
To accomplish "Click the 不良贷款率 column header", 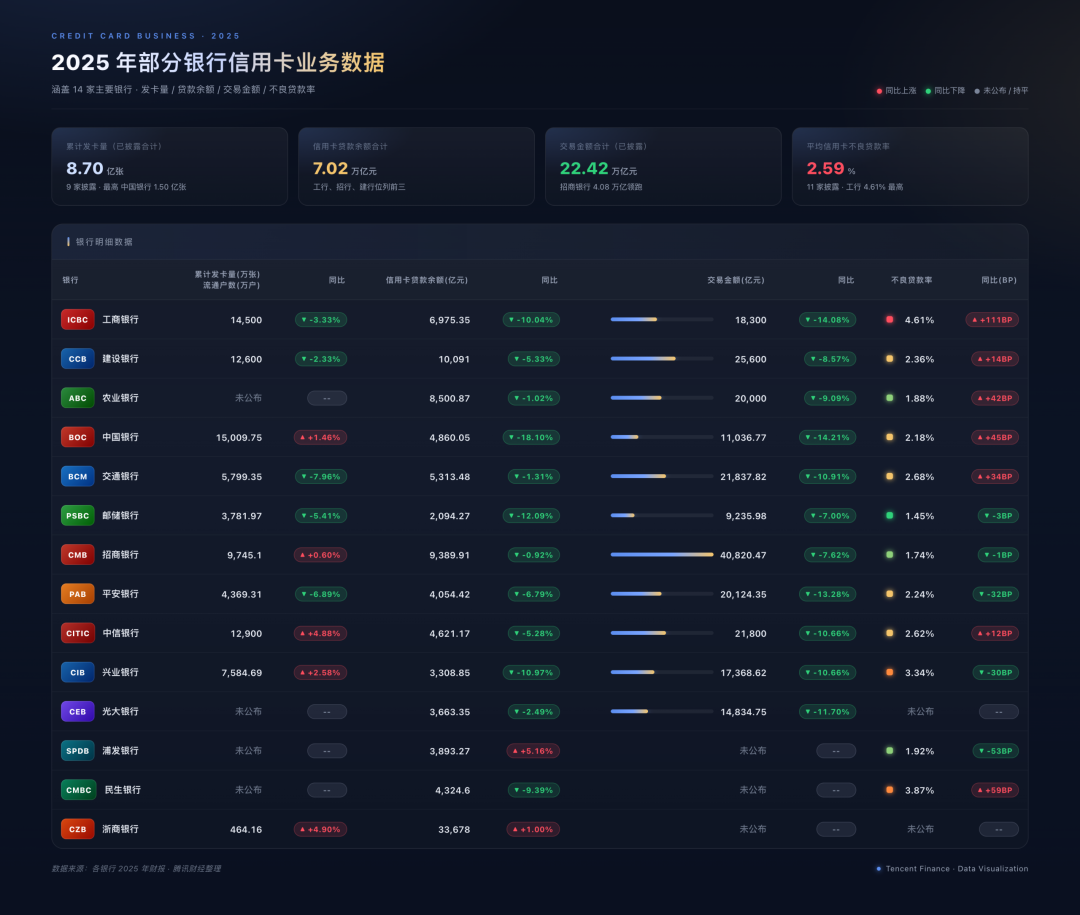I will [x=911, y=280].
